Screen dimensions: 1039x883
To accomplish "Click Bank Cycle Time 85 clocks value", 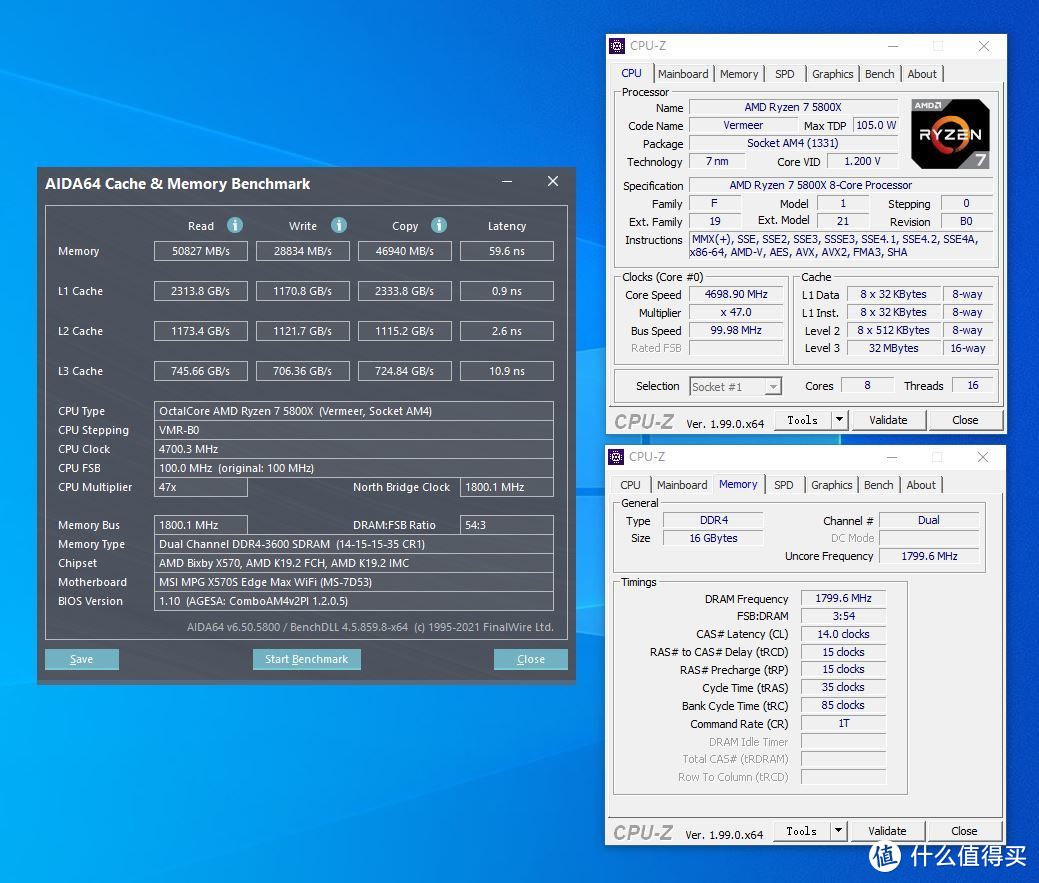I will pyautogui.click(x=843, y=705).
